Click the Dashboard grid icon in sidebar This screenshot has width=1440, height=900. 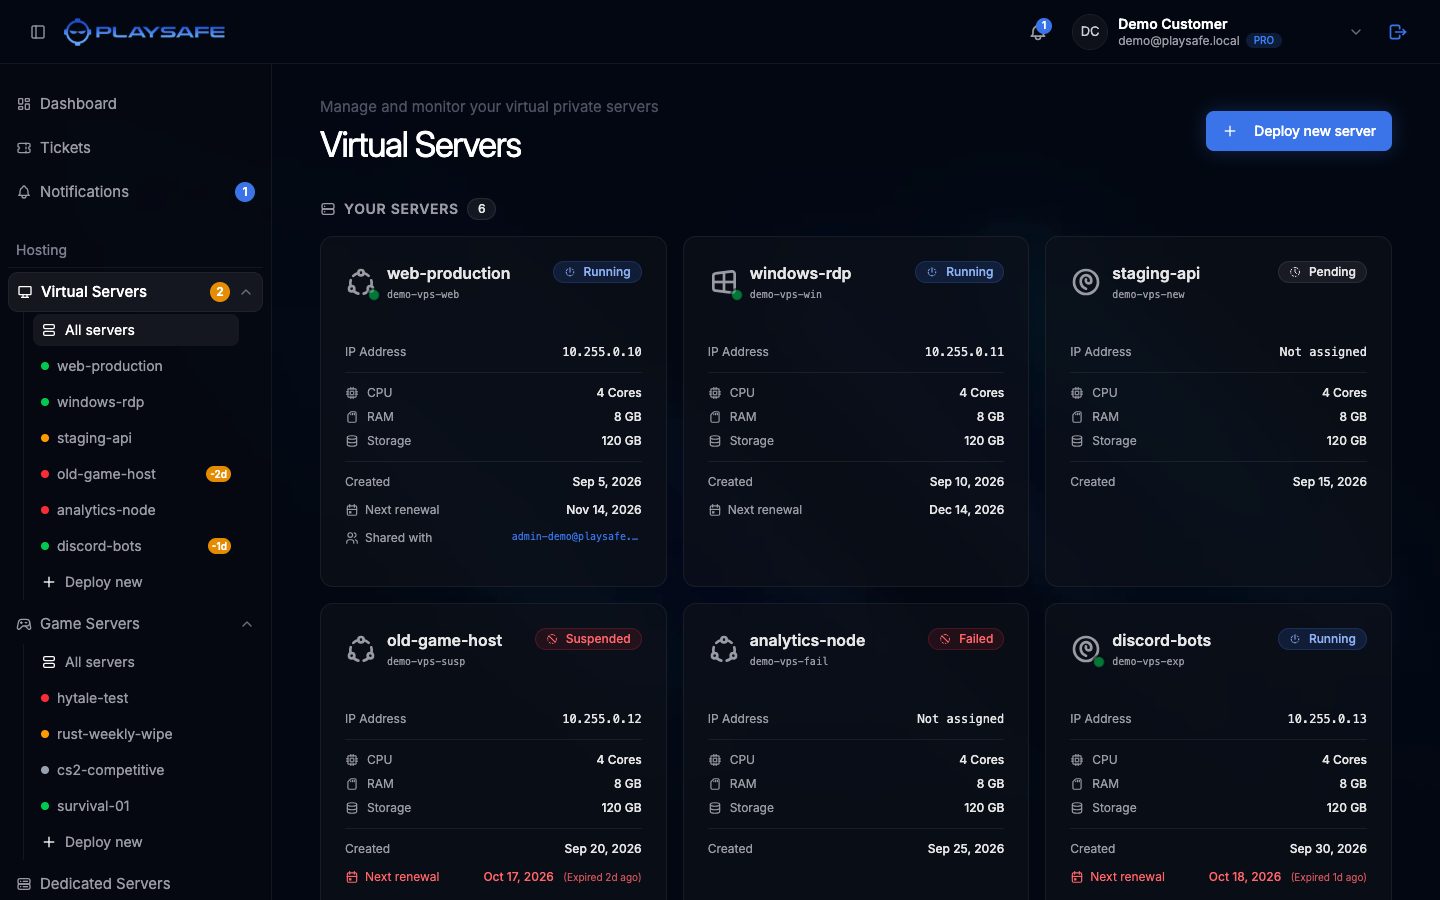24,104
